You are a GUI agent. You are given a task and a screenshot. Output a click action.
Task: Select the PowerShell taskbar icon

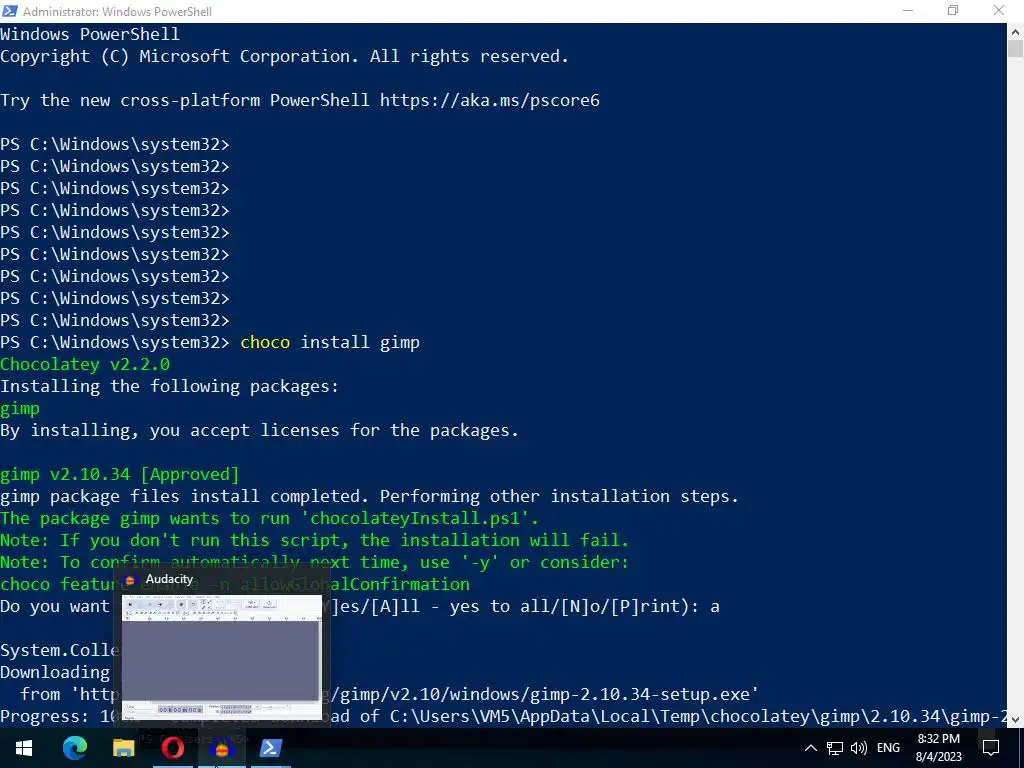(x=270, y=748)
